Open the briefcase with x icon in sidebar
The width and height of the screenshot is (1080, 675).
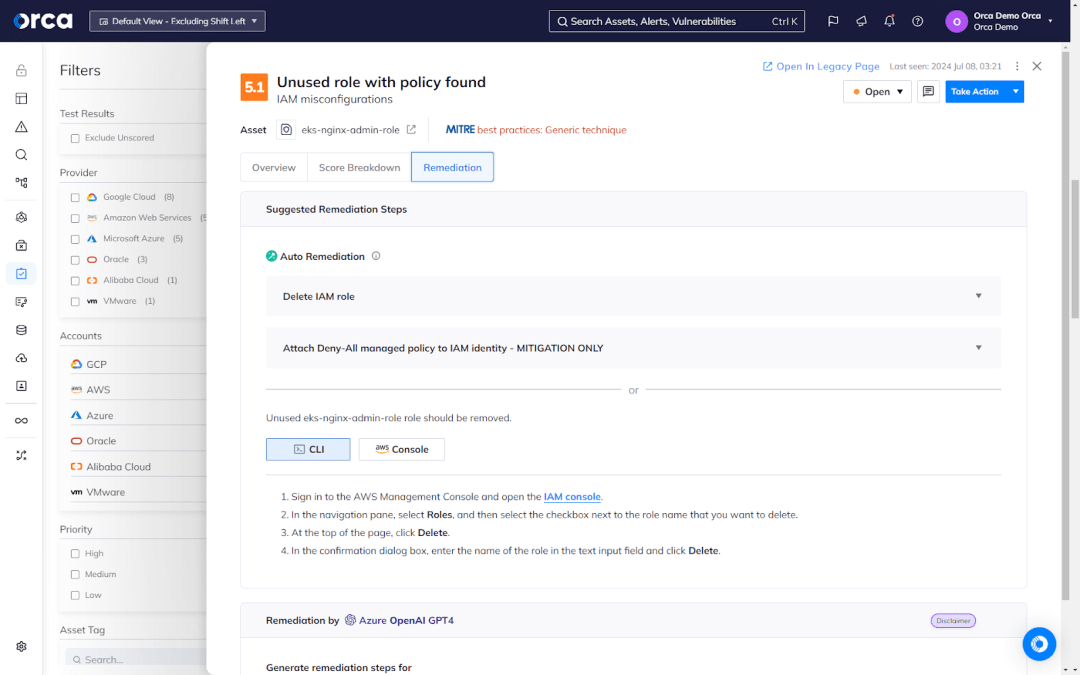tap(21, 246)
